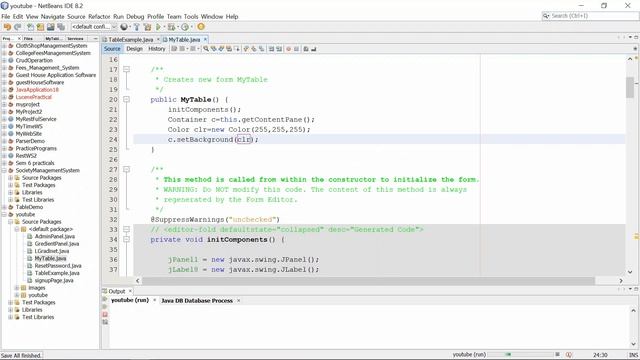Open the Tools menu
This screenshot has width=640, height=360.
[191, 16]
